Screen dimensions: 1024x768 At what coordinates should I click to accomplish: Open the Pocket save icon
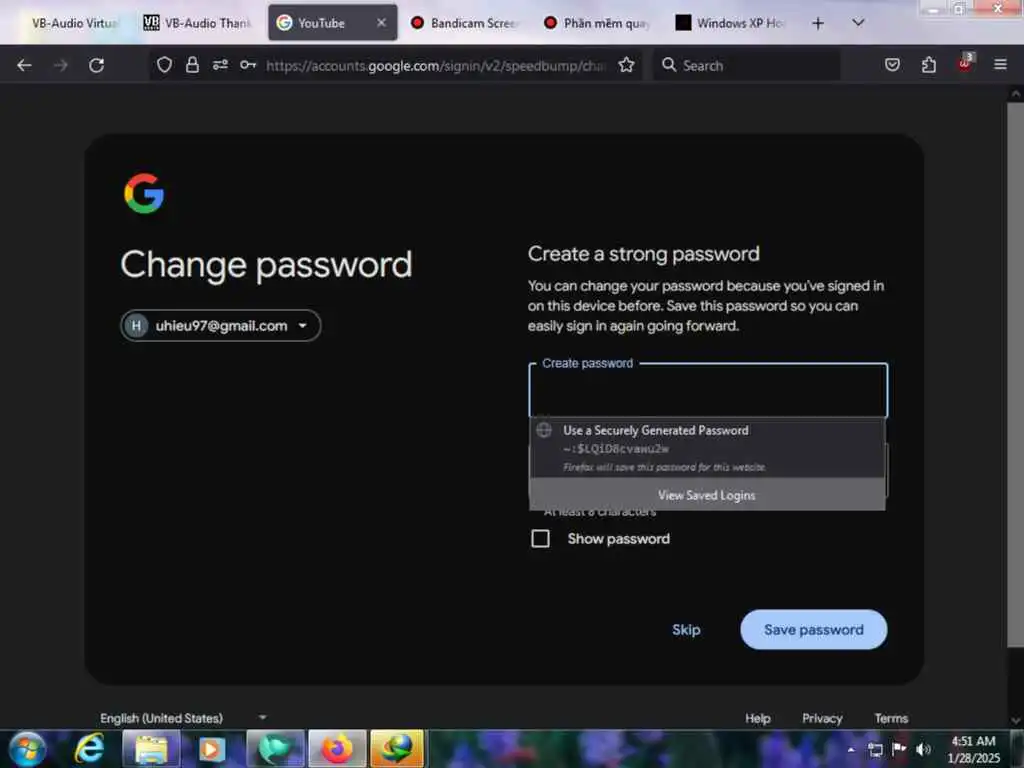(892, 65)
